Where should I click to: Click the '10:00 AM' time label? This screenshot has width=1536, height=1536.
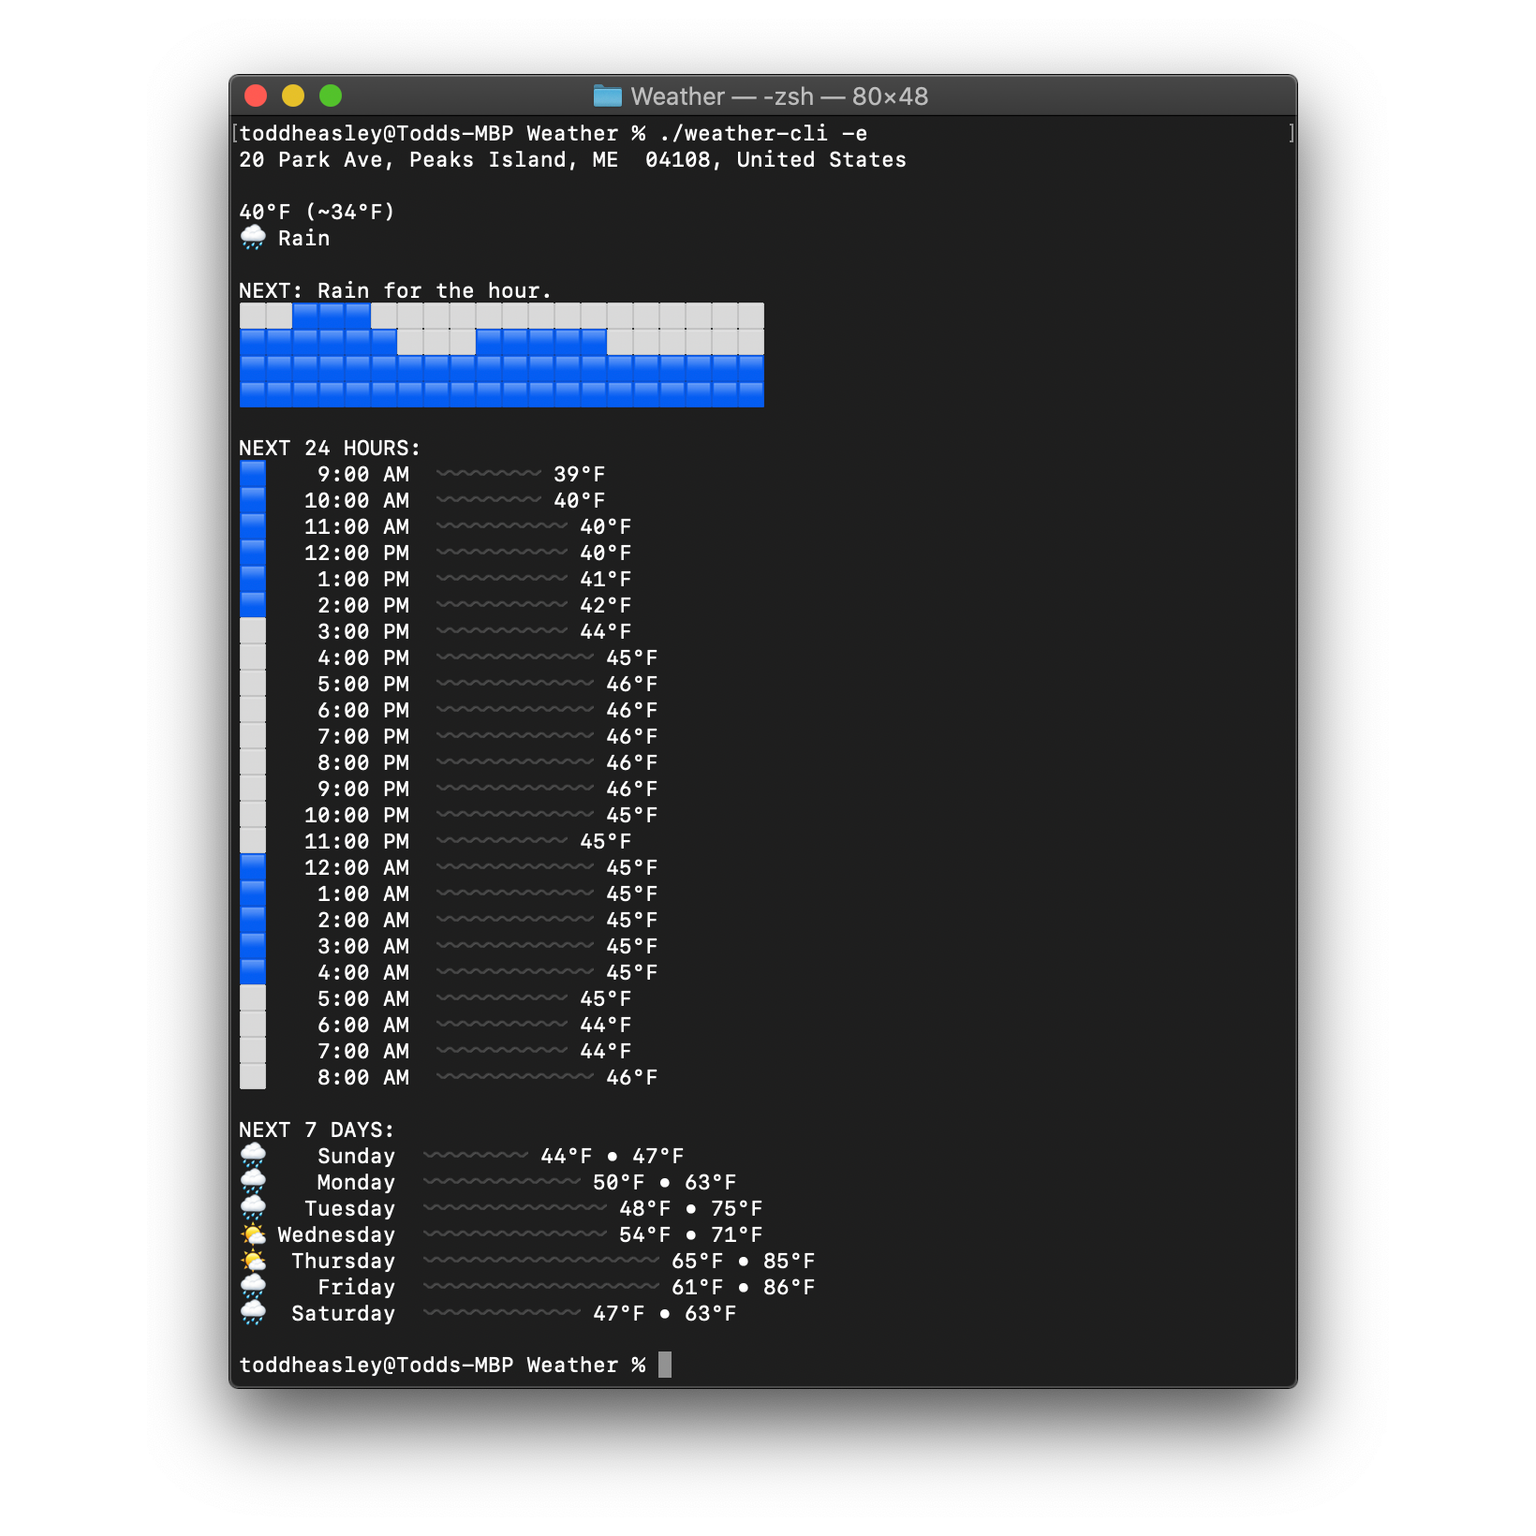[x=357, y=500]
